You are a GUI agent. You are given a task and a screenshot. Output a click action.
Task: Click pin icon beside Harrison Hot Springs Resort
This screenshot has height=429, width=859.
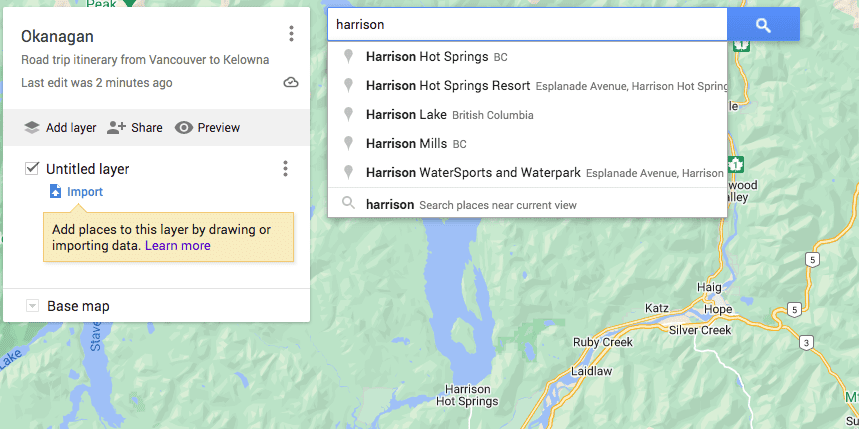[348, 85]
